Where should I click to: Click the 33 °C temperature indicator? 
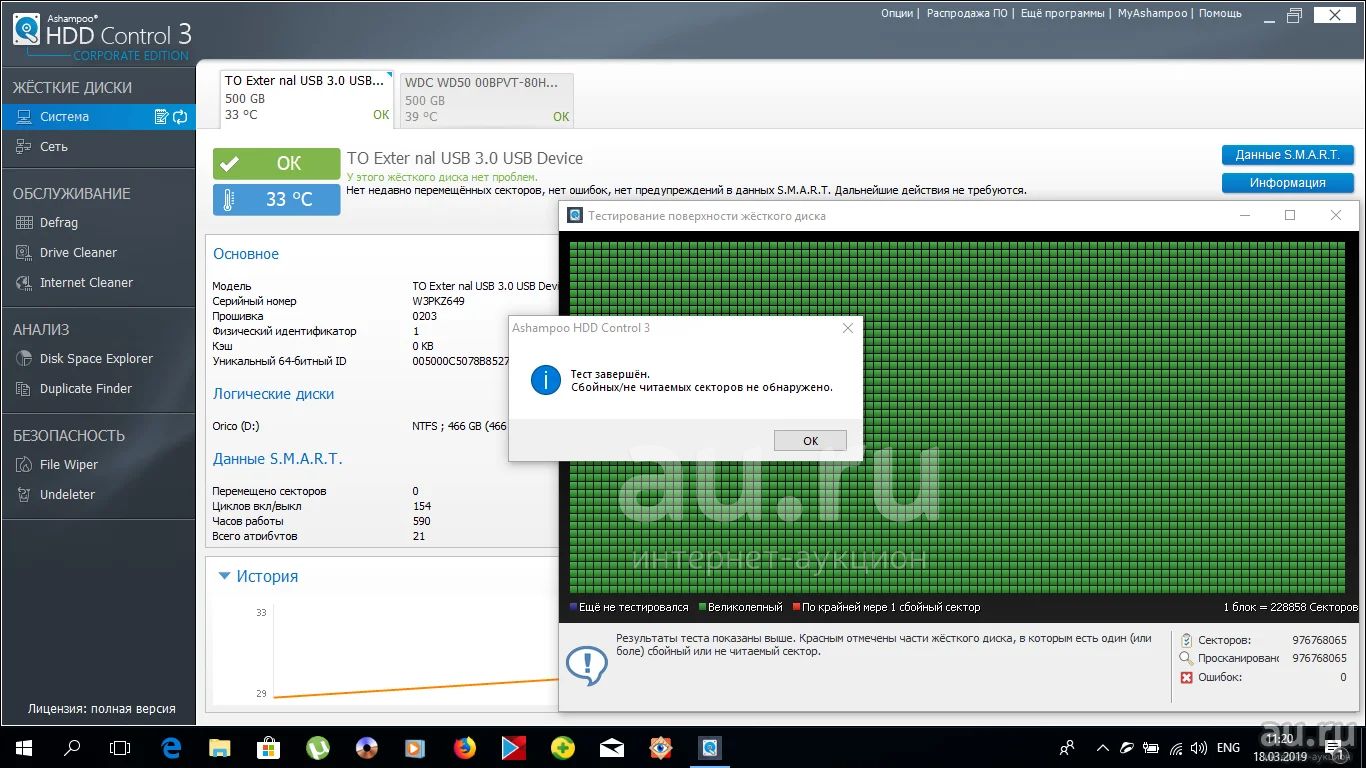(276, 200)
